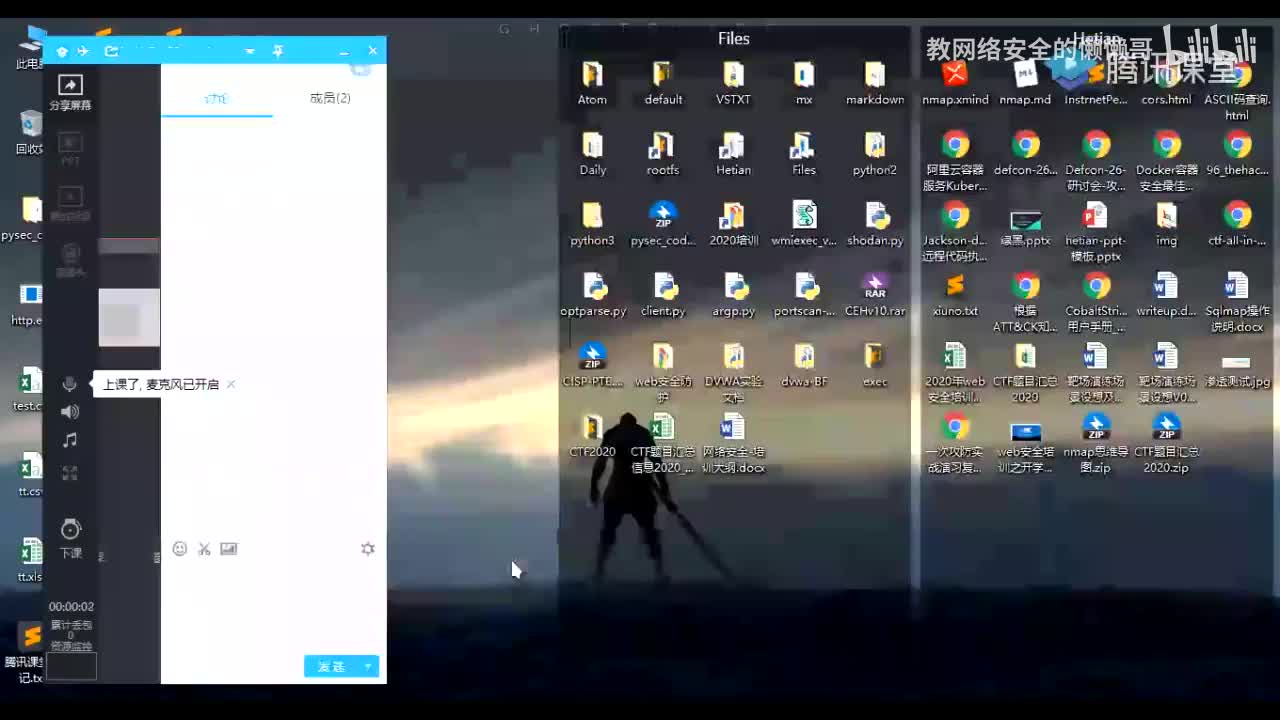The width and height of the screenshot is (1280, 720).
Task: Open the exec folder
Action: pos(875,366)
